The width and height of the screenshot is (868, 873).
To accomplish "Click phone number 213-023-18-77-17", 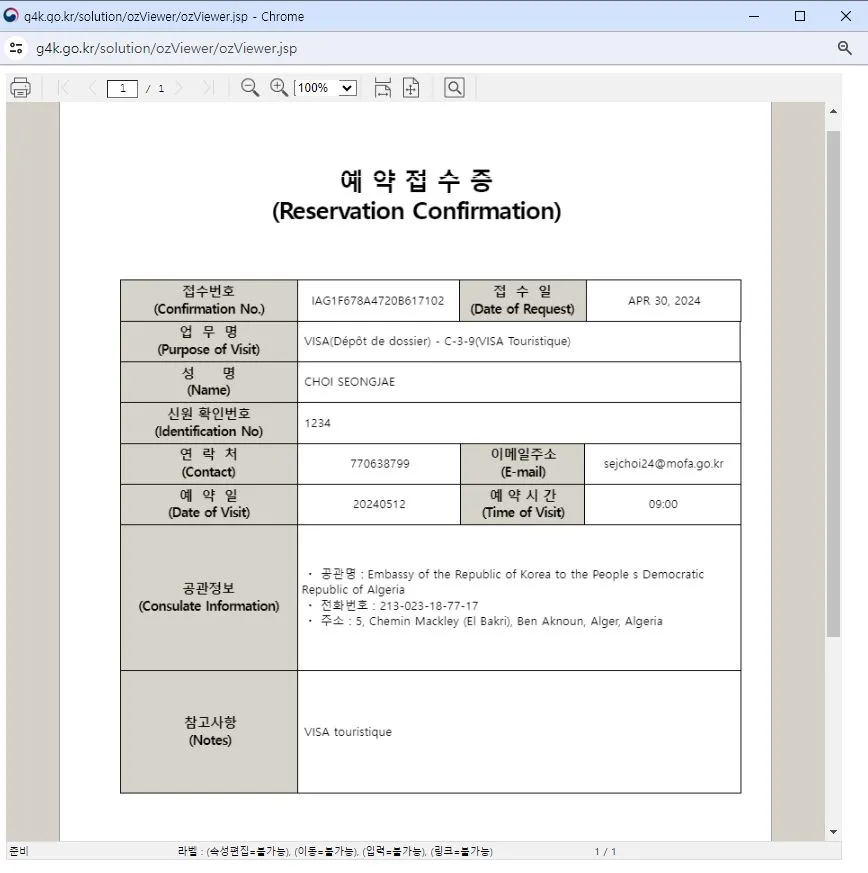I will [x=429, y=606].
